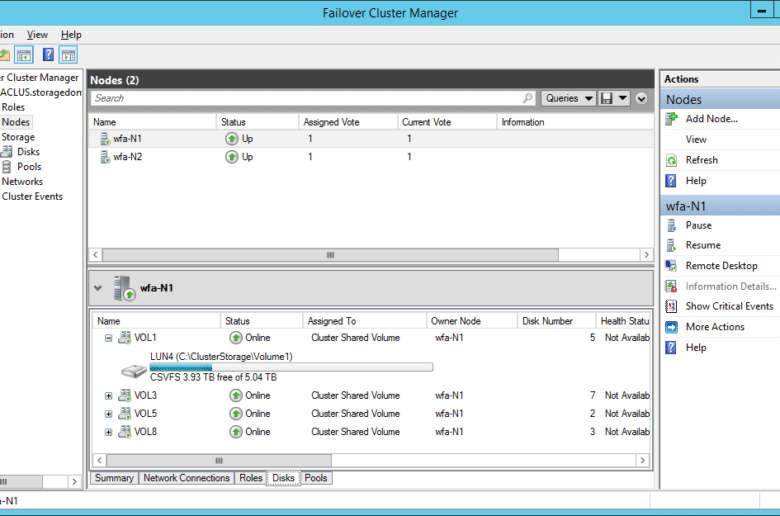Select Storage in the console tree

click(x=18, y=137)
